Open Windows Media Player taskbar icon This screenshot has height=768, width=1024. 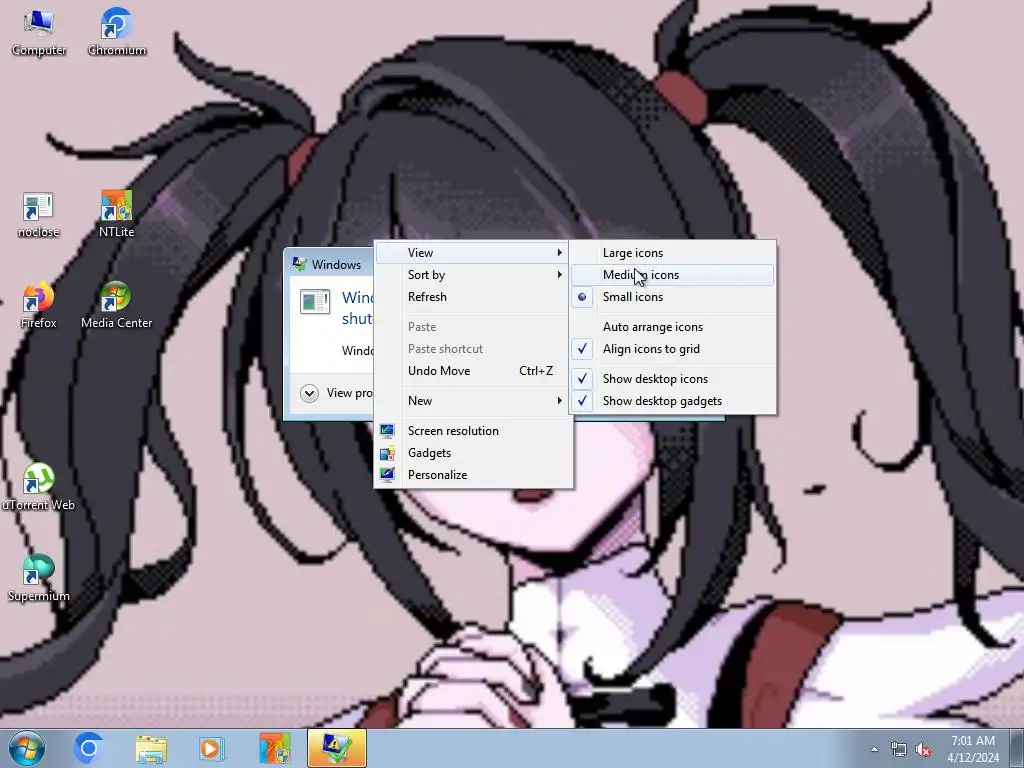[212, 748]
